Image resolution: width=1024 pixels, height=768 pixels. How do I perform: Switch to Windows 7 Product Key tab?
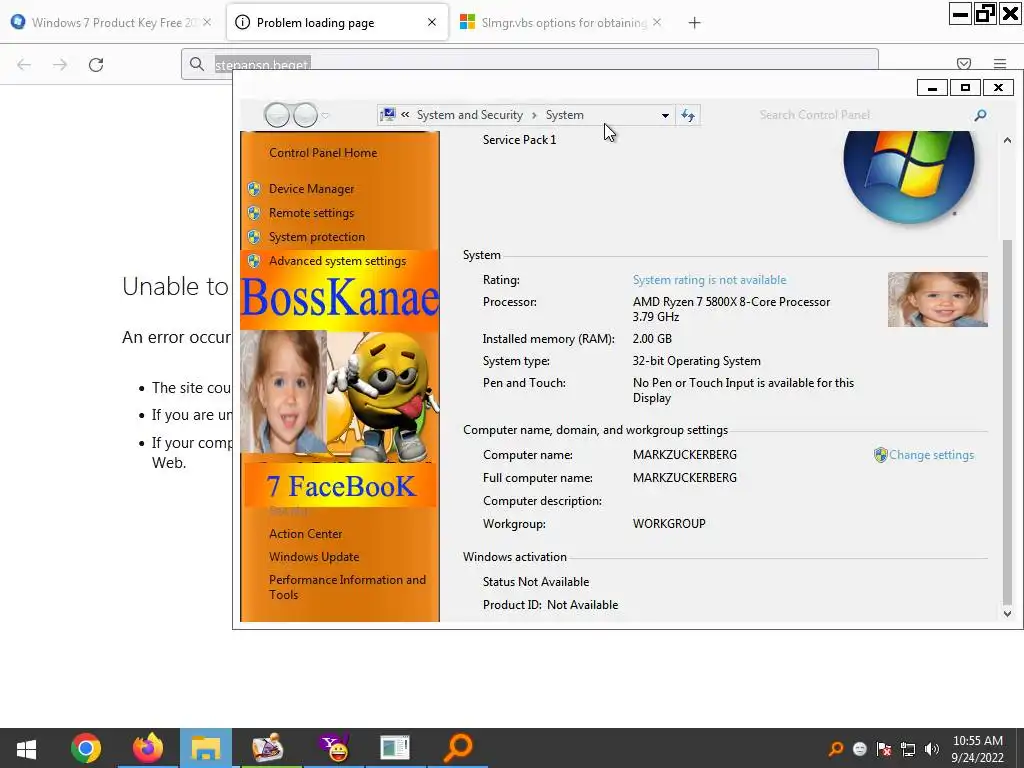pos(112,23)
